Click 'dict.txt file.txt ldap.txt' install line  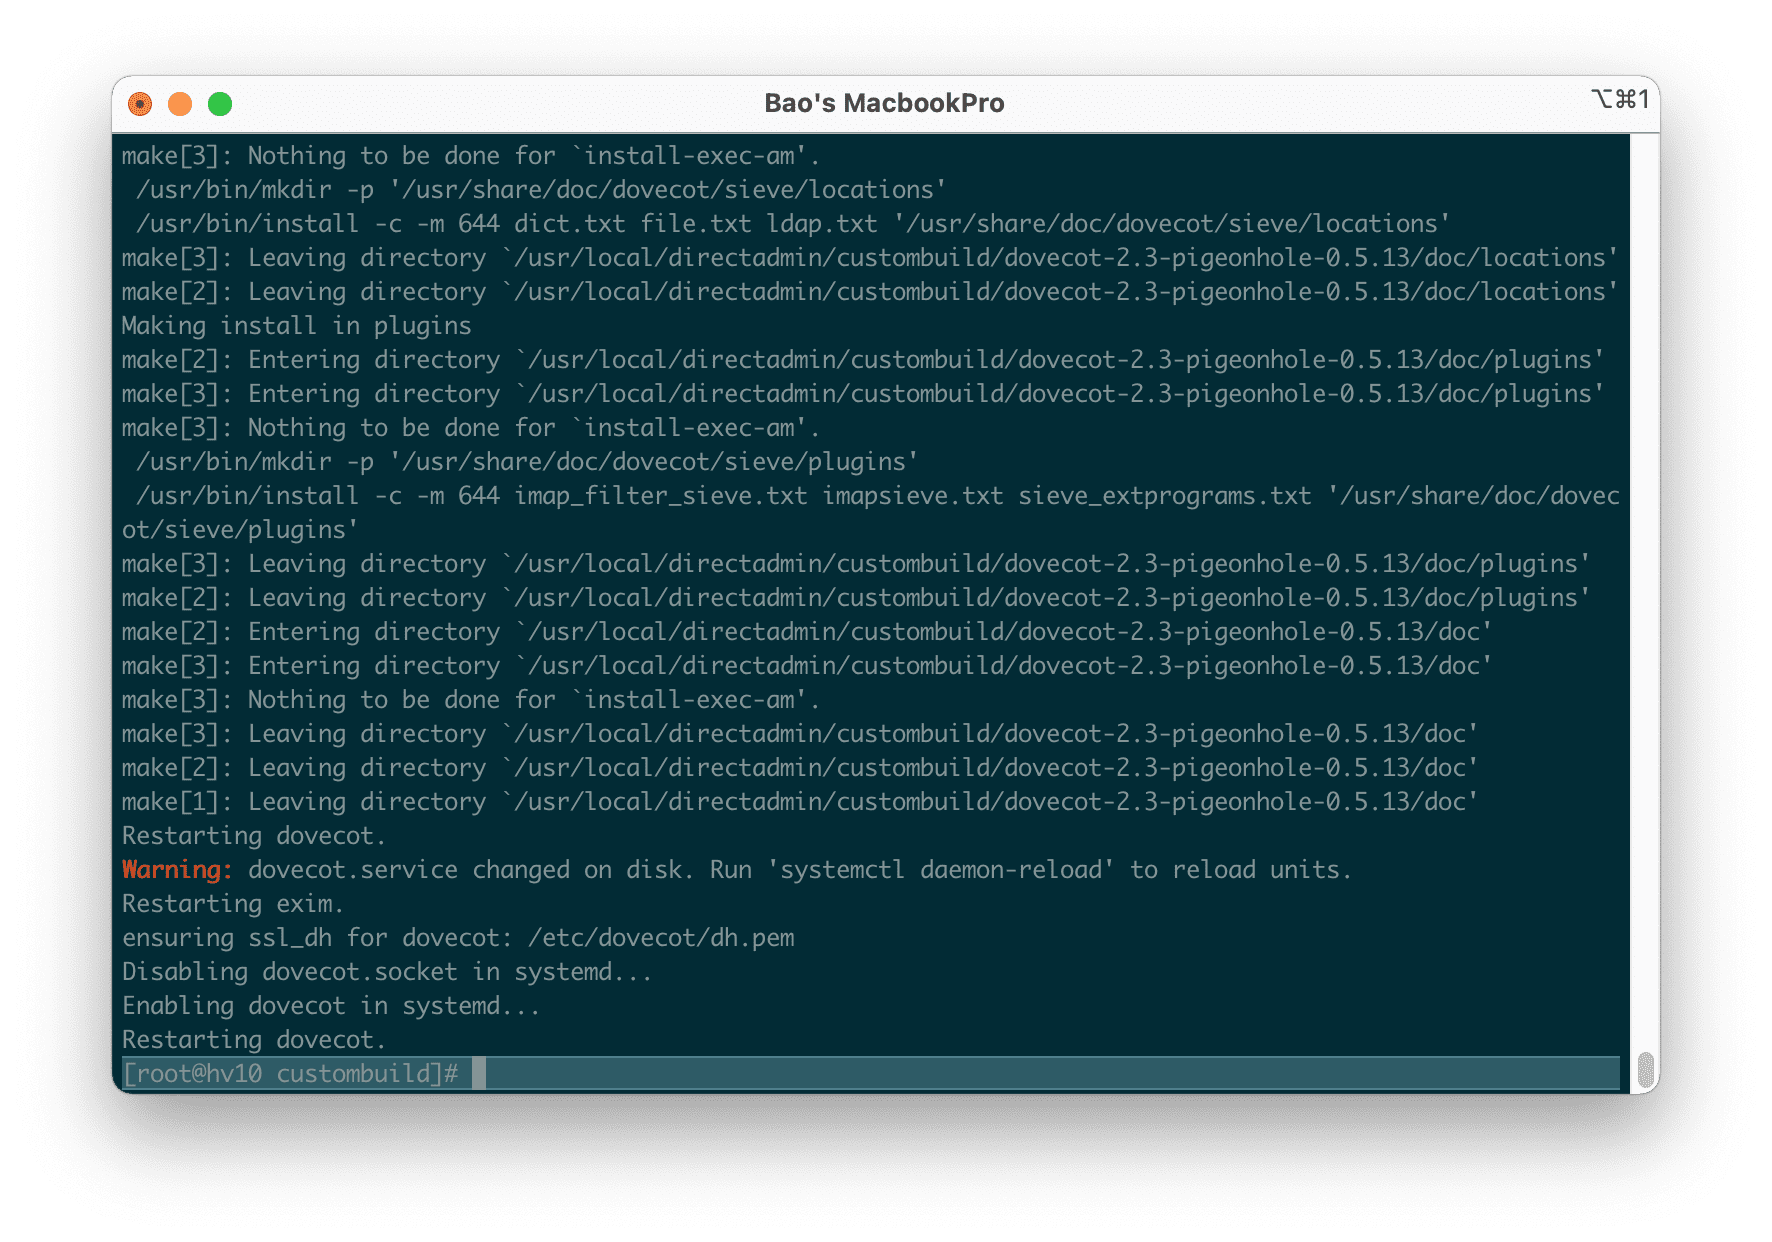click(x=793, y=224)
